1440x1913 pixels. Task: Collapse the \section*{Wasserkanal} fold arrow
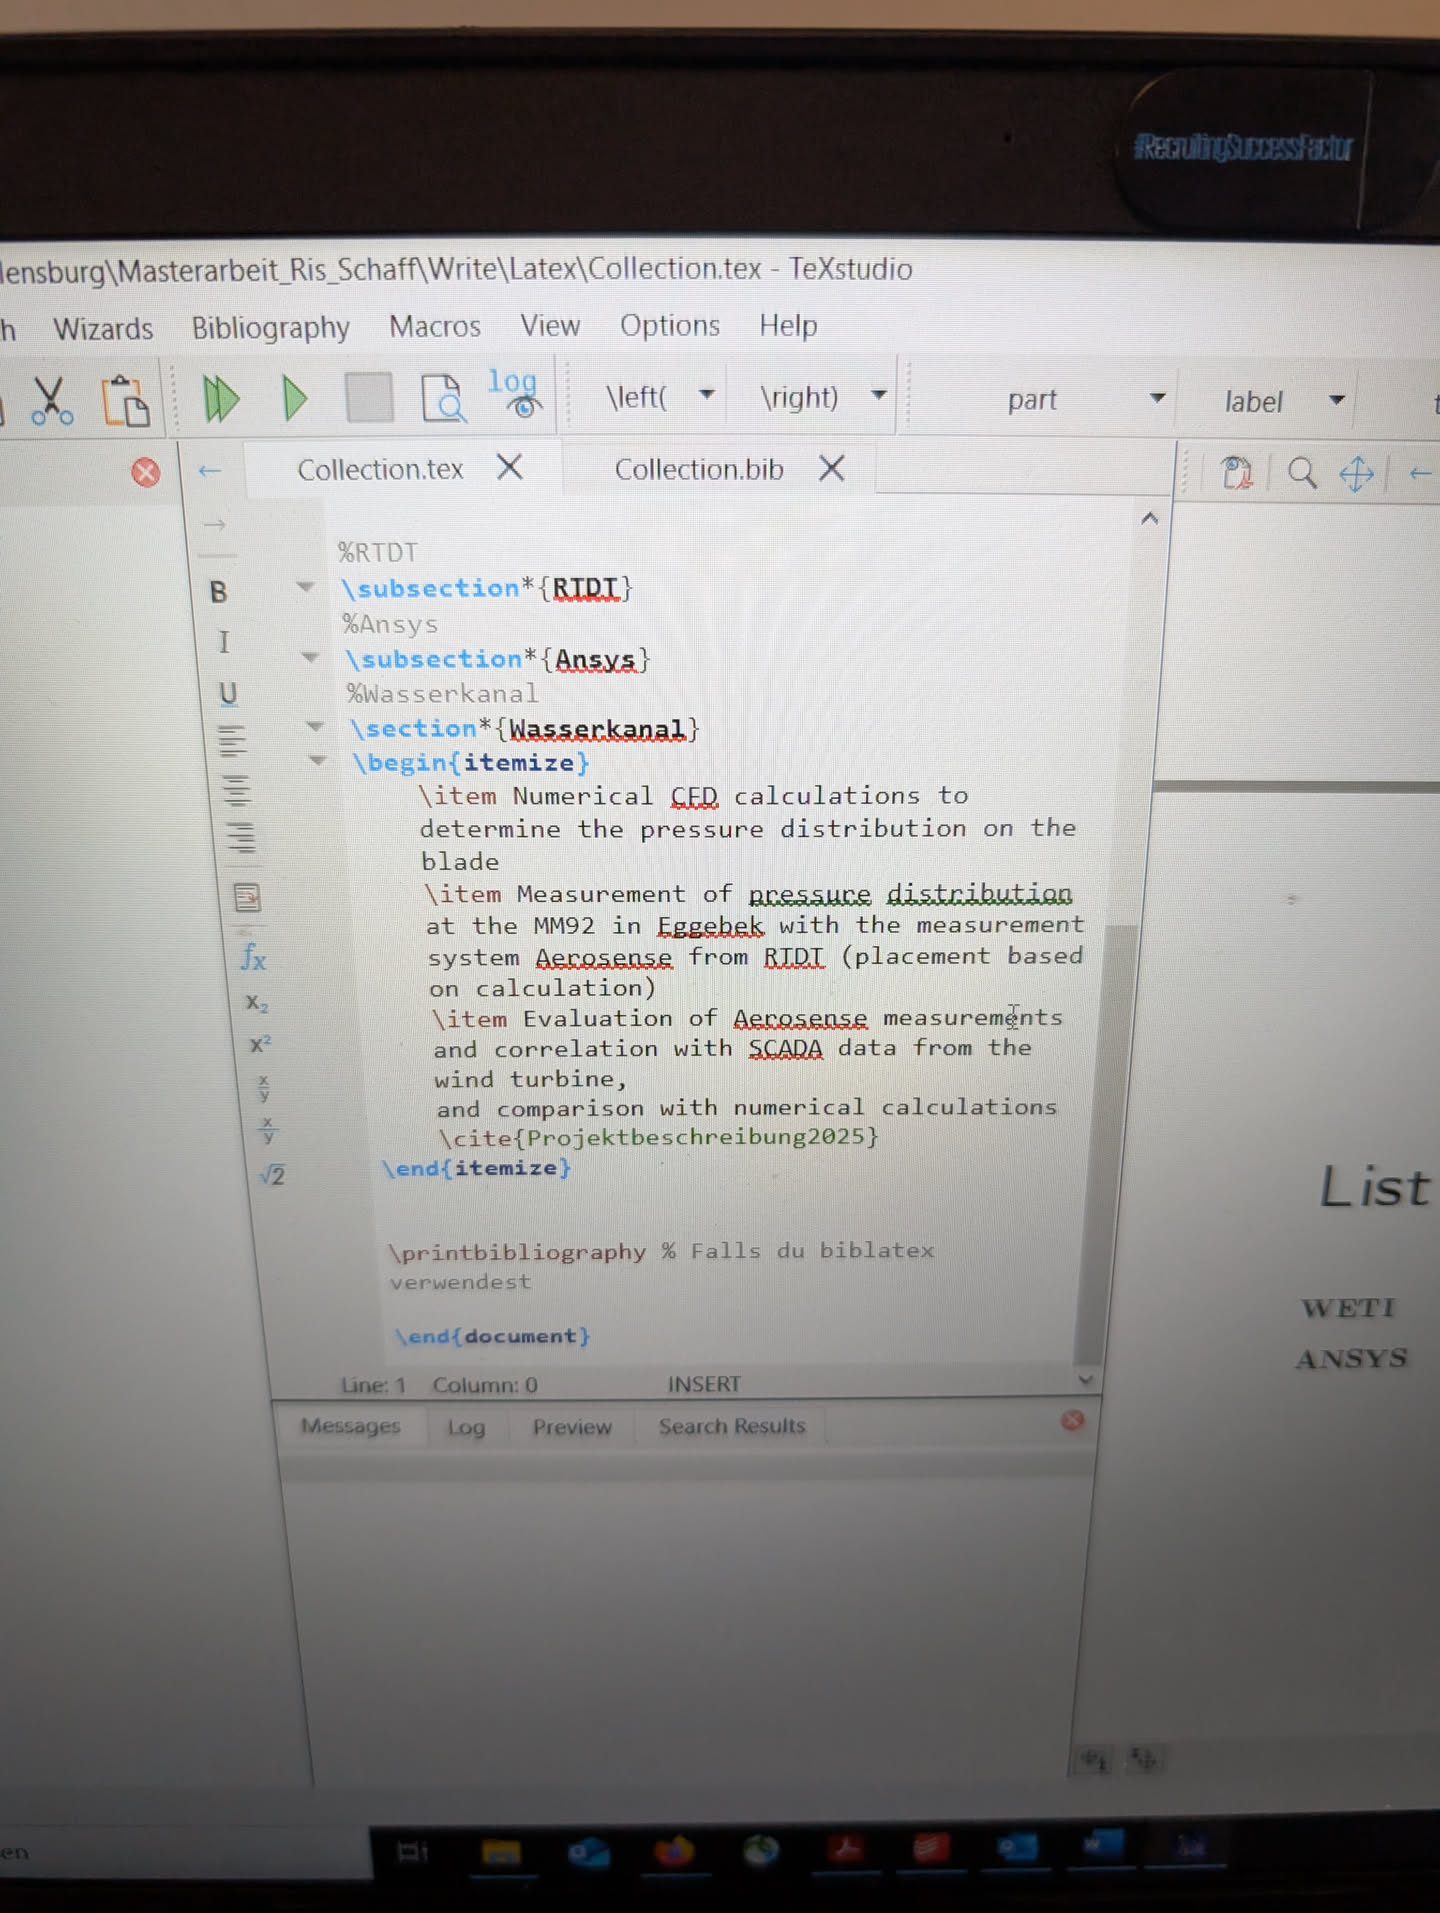tap(315, 727)
